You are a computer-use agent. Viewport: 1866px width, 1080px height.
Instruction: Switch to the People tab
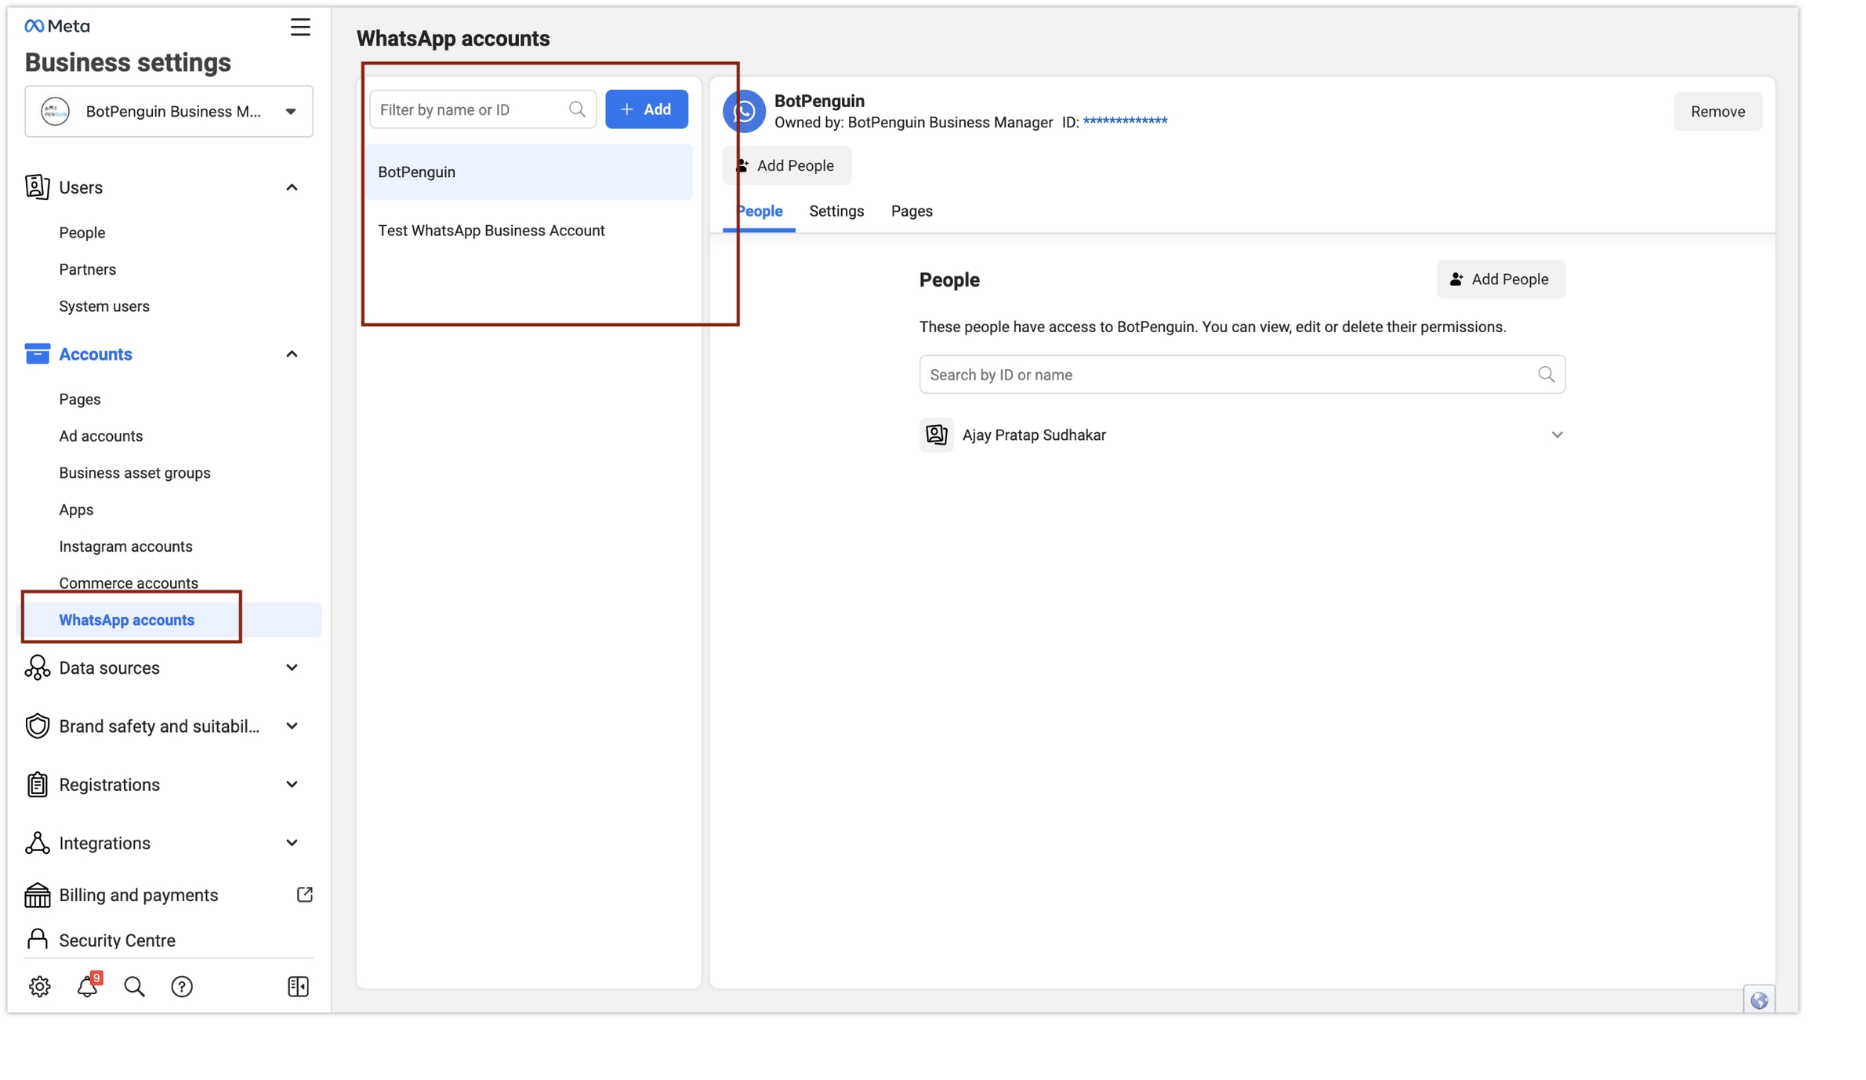(759, 212)
